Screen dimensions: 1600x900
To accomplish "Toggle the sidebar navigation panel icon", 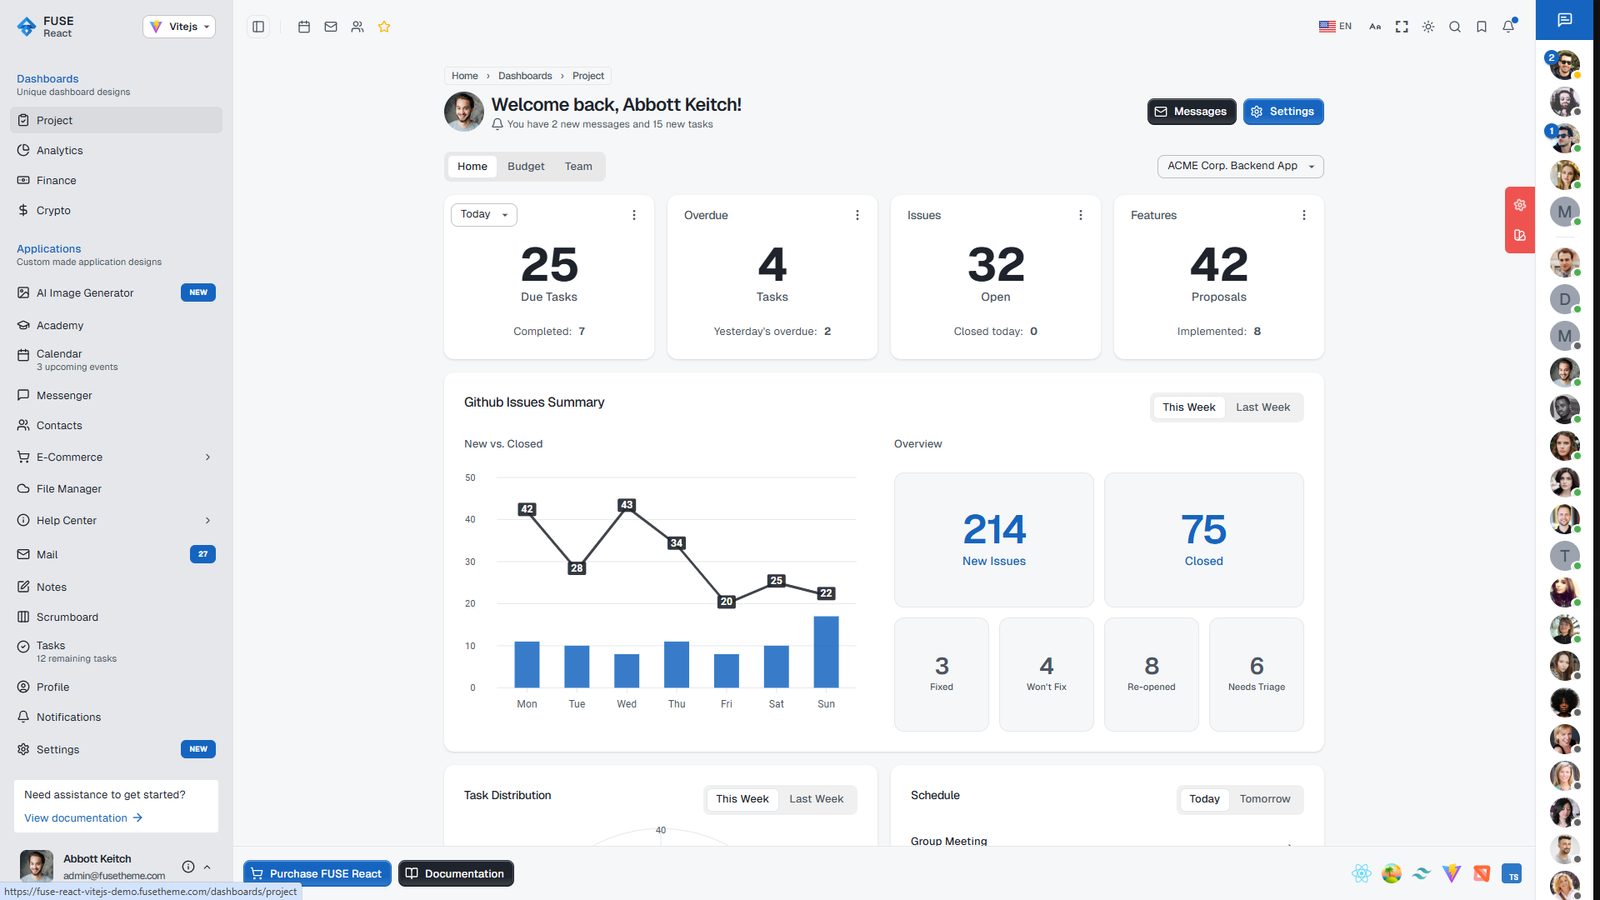I will click(x=258, y=27).
